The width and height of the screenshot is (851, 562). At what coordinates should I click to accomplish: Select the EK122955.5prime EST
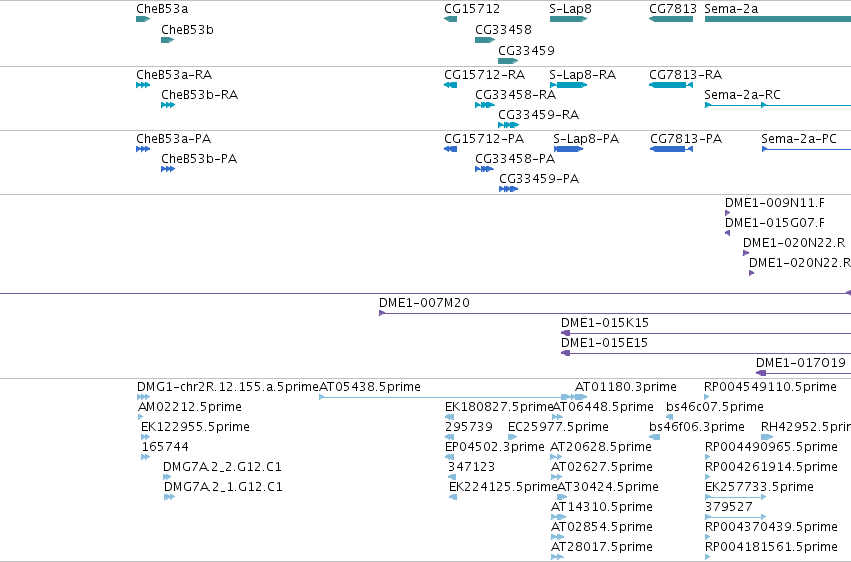click(x=145, y=438)
